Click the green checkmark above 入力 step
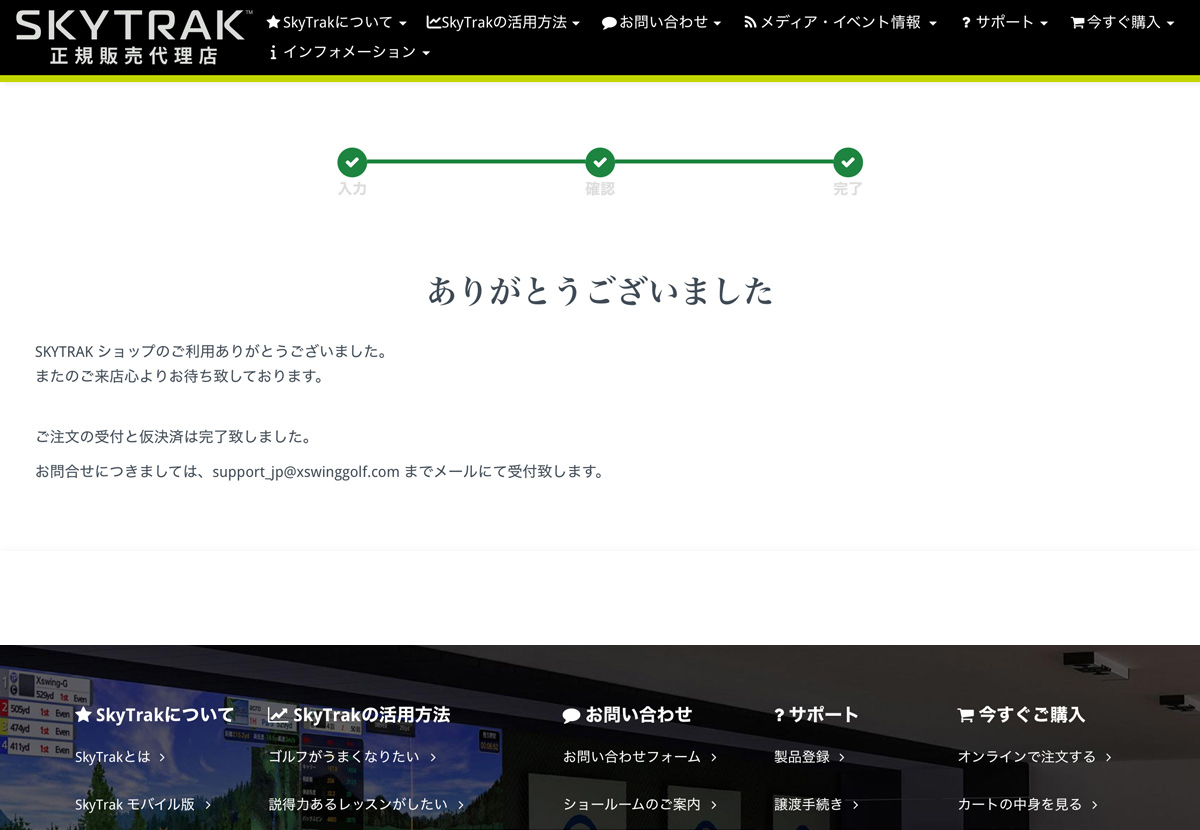 352,162
